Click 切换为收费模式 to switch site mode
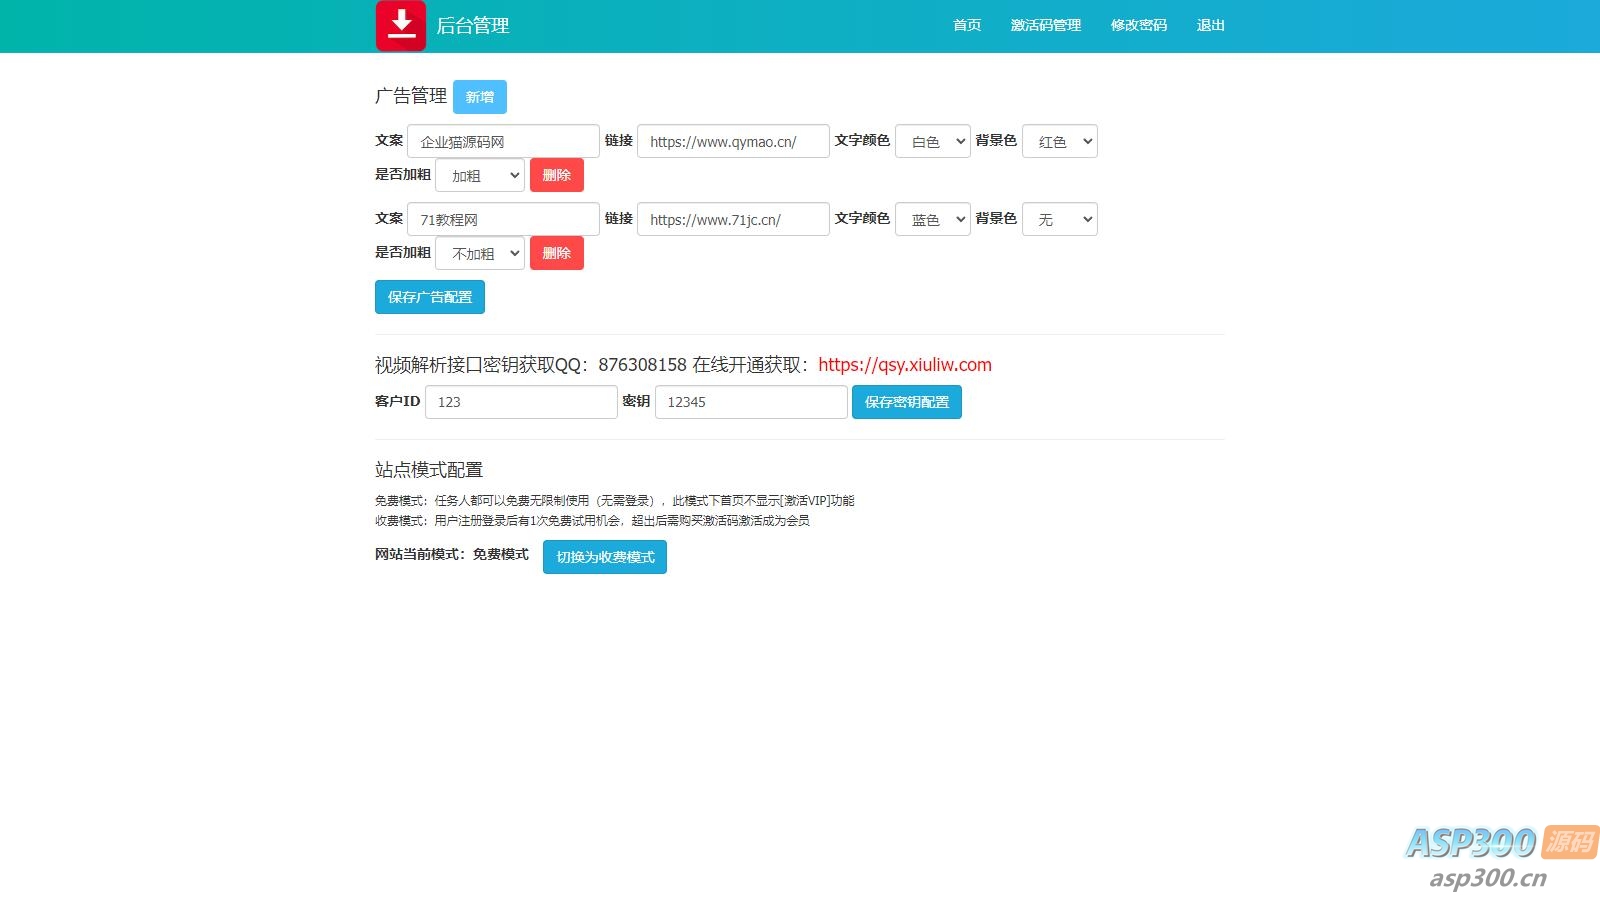 point(604,557)
